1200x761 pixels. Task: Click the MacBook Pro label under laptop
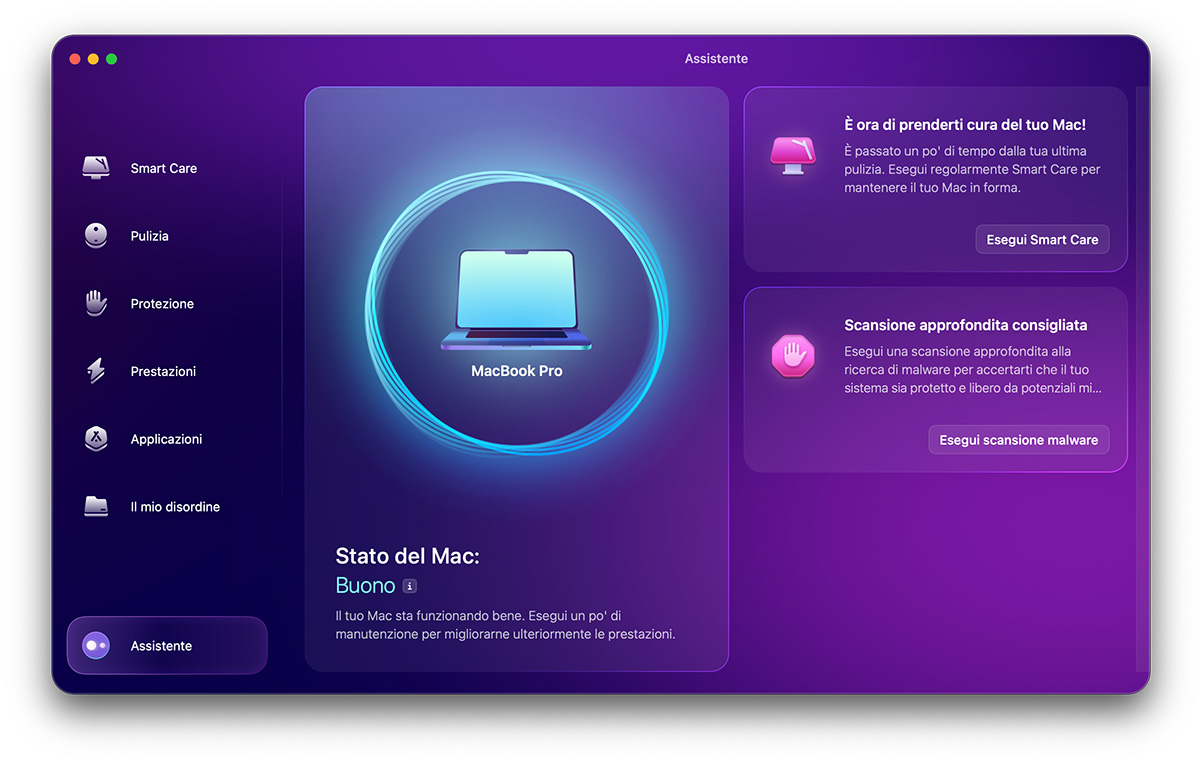pyautogui.click(x=516, y=371)
